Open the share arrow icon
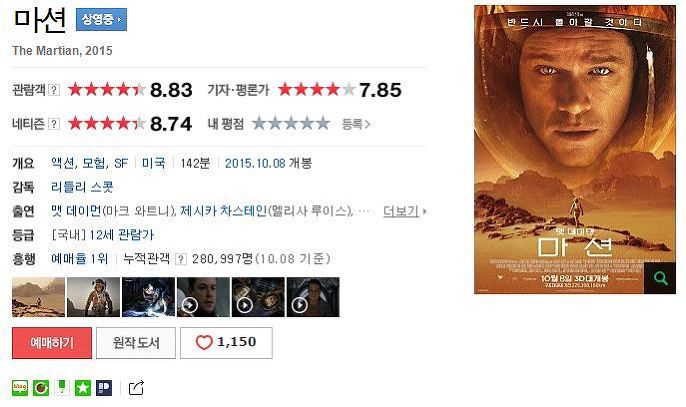 (136, 388)
